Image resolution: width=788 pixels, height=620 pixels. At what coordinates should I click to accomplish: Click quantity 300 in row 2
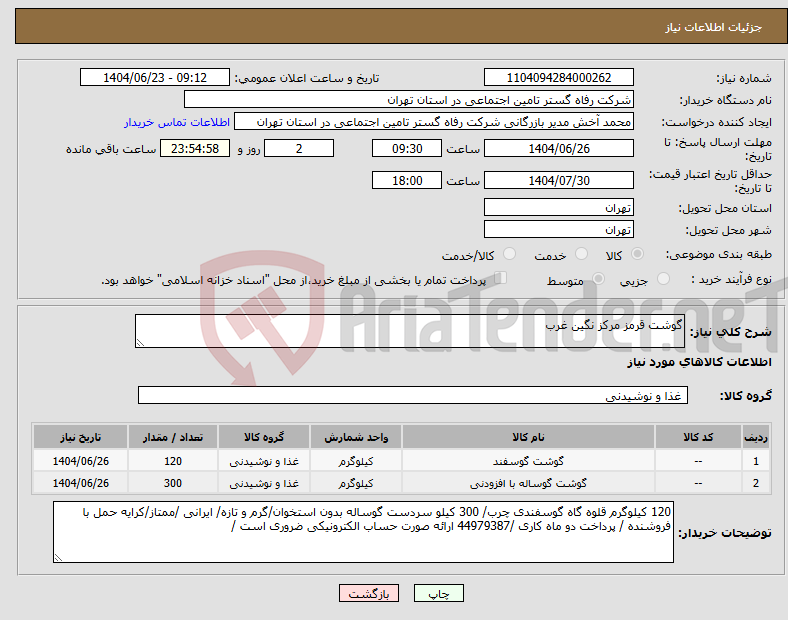click(173, 483)
